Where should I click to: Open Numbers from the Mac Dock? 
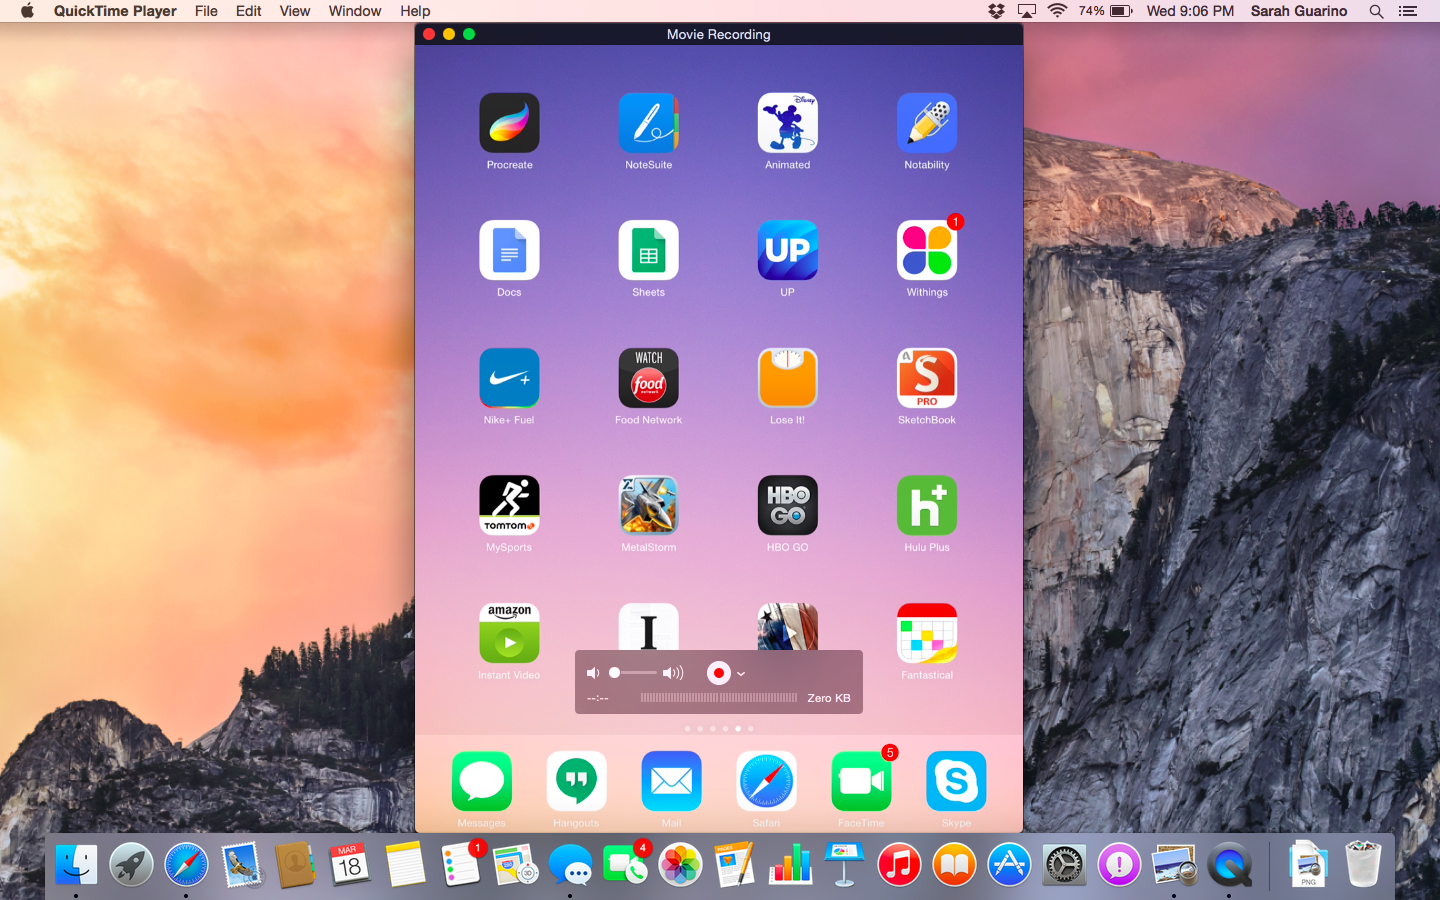(790, 864)
